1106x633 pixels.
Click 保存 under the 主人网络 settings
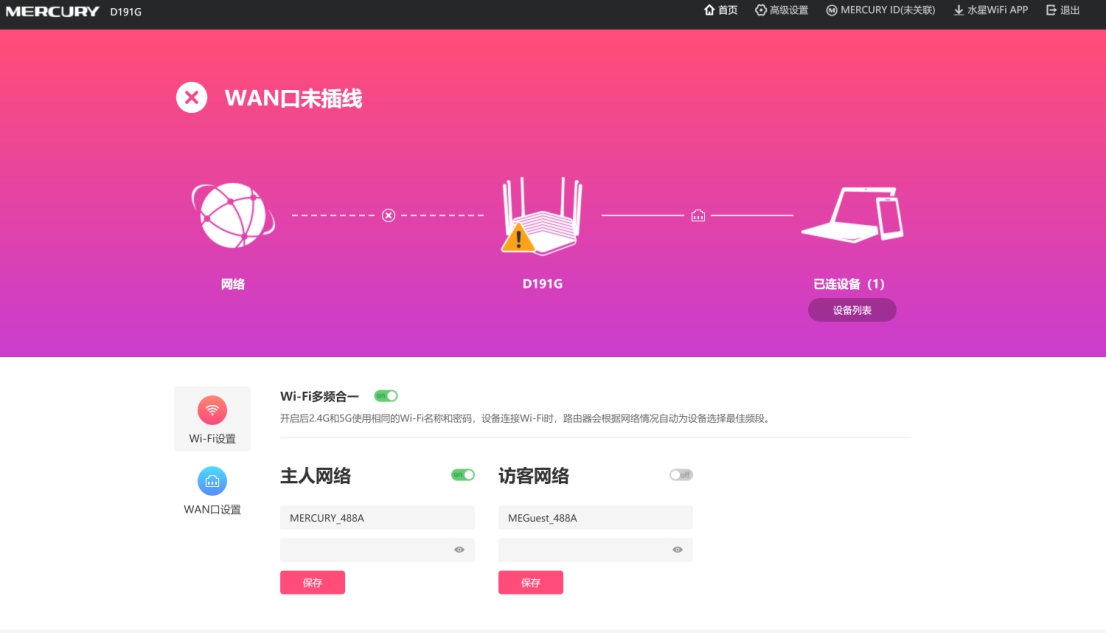[x=312, y=582]
